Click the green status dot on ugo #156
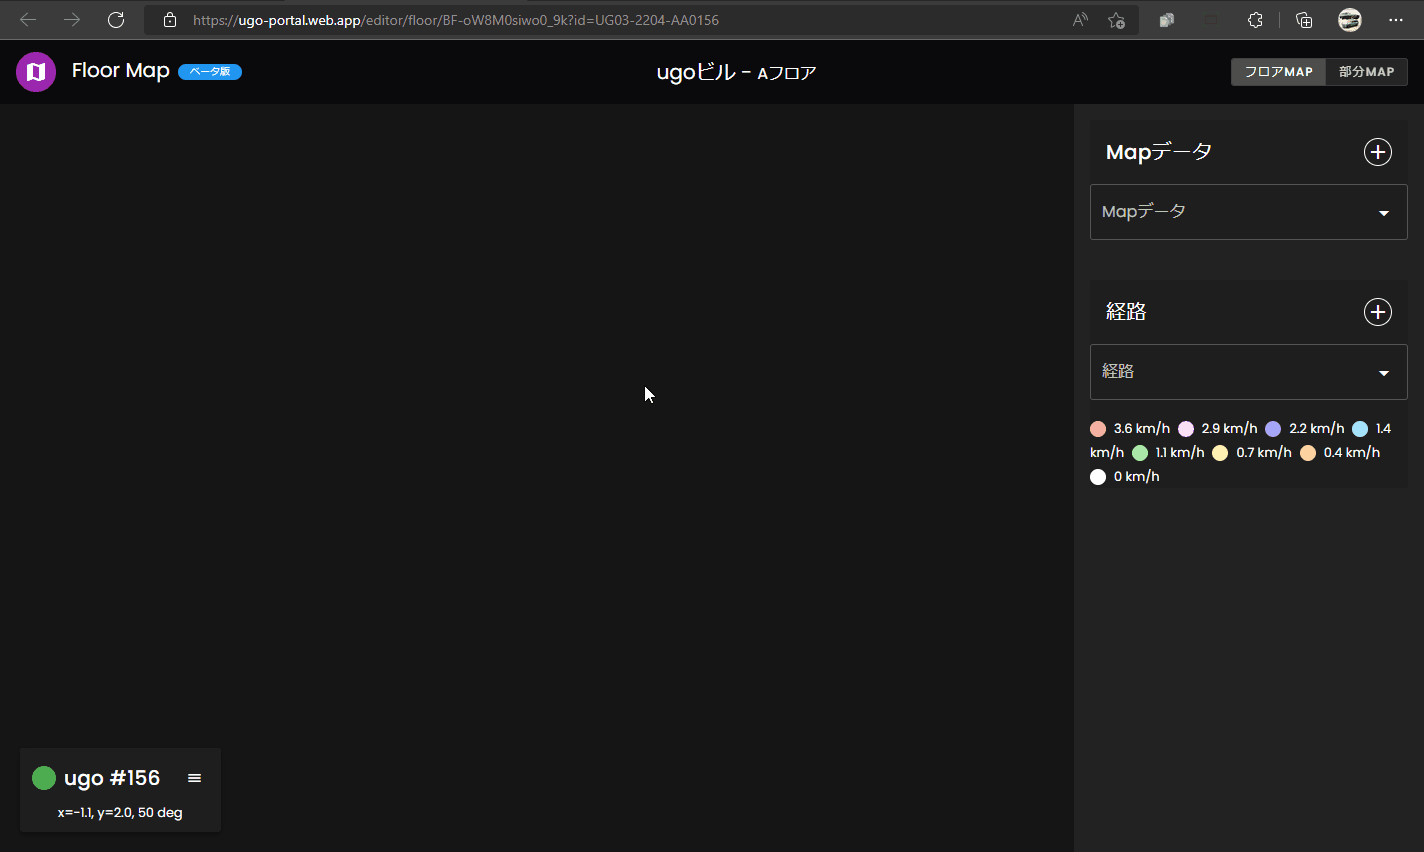 click(x=43, y=777)
